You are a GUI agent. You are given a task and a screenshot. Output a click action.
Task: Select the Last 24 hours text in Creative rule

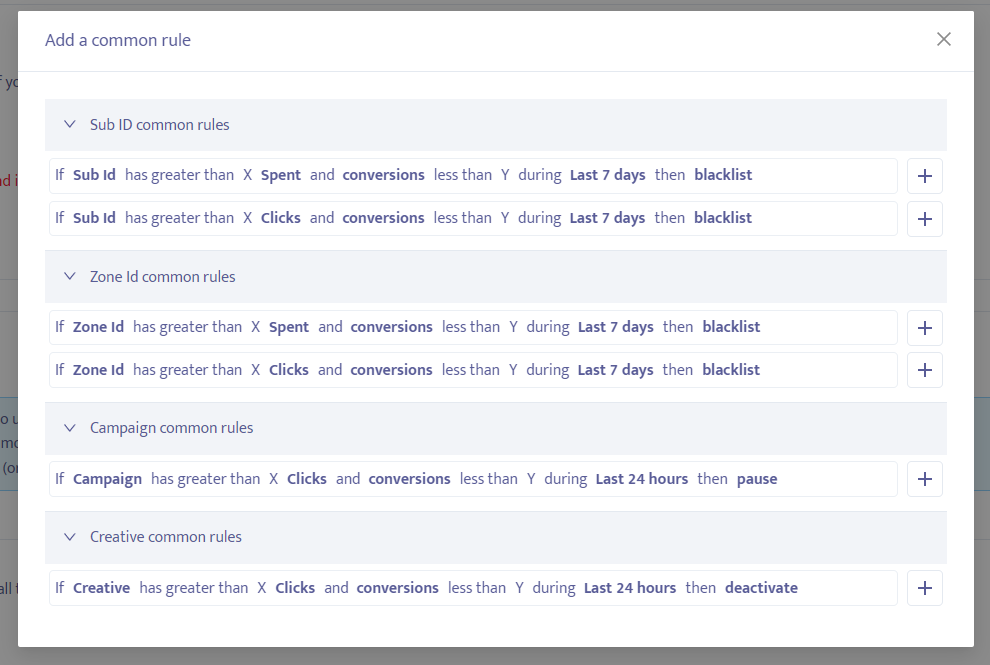pos(630,588)
